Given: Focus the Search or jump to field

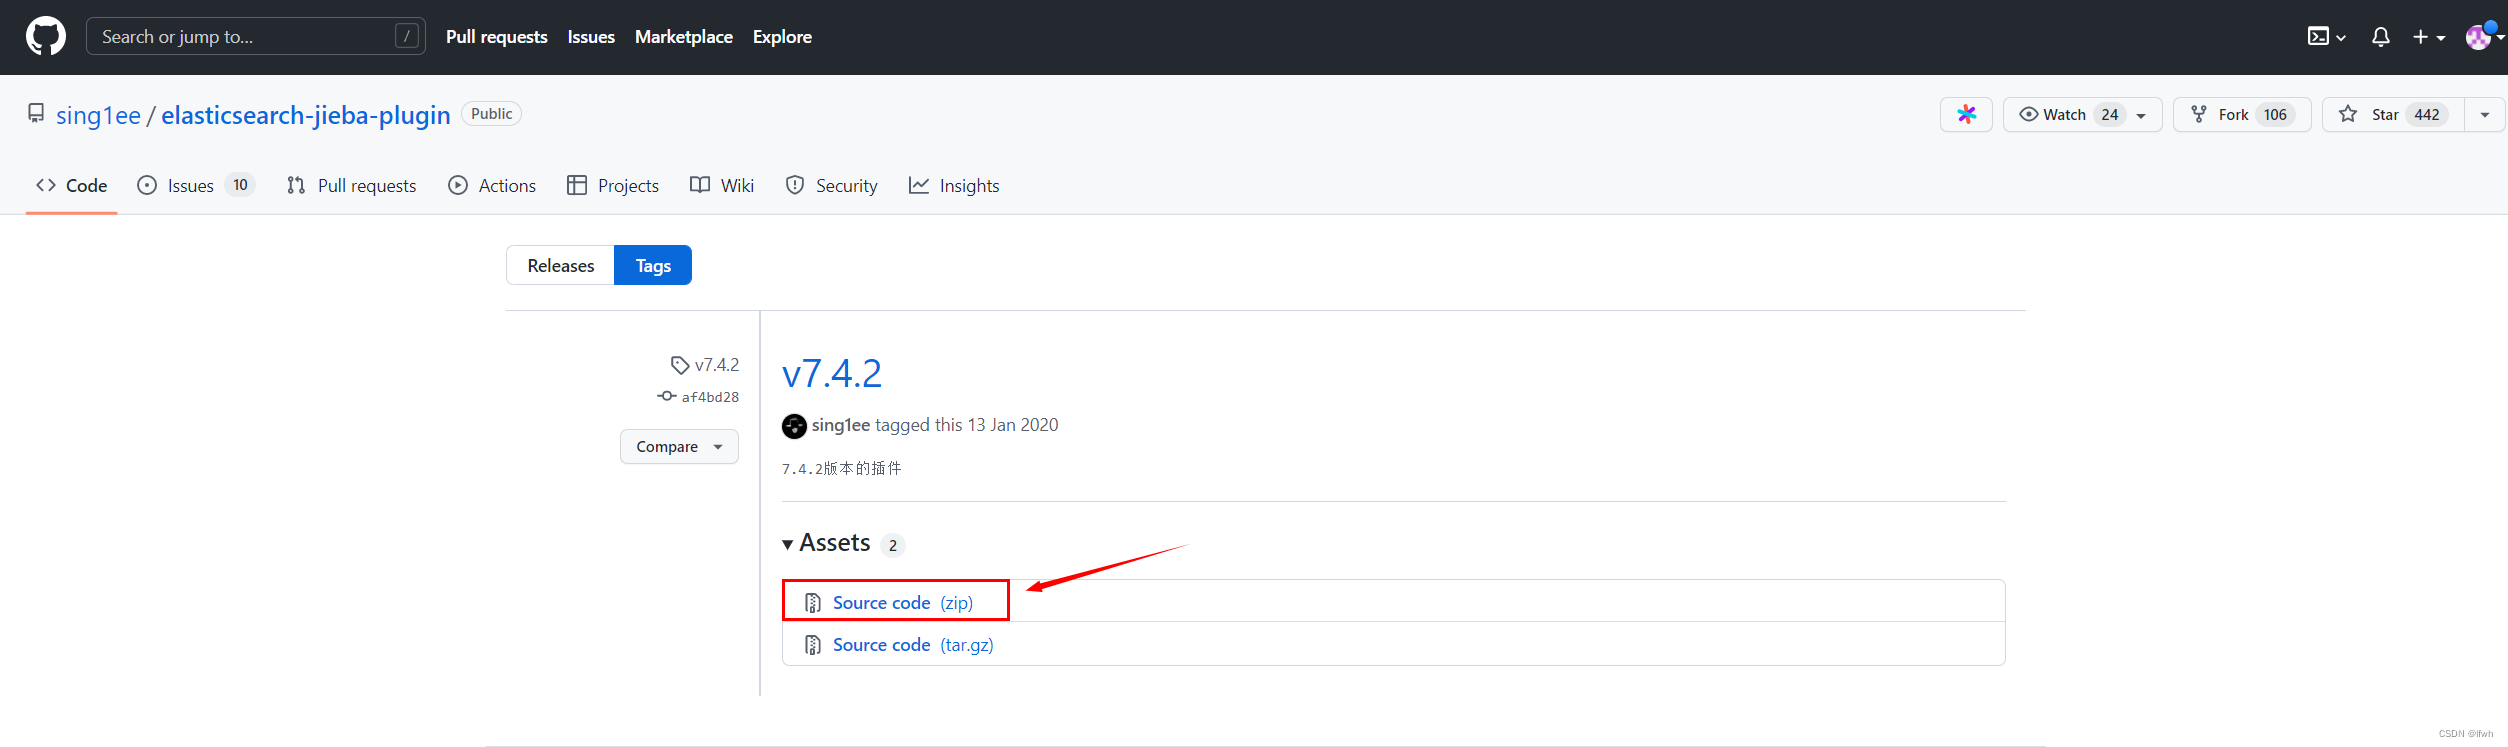Looking at the screenshot, I should point(255,37).
